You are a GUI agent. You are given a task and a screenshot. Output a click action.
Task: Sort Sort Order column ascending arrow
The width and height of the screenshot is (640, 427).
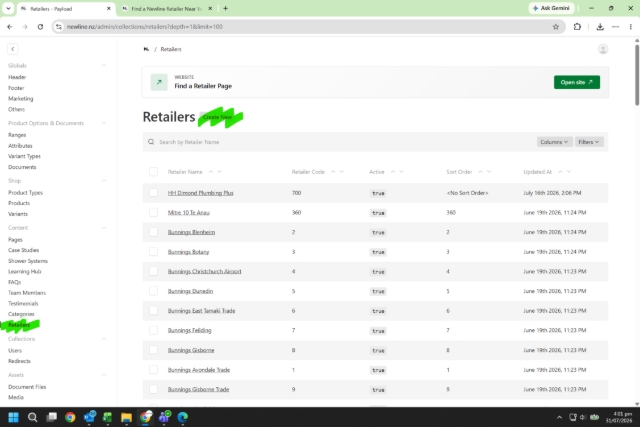point(480,172)
